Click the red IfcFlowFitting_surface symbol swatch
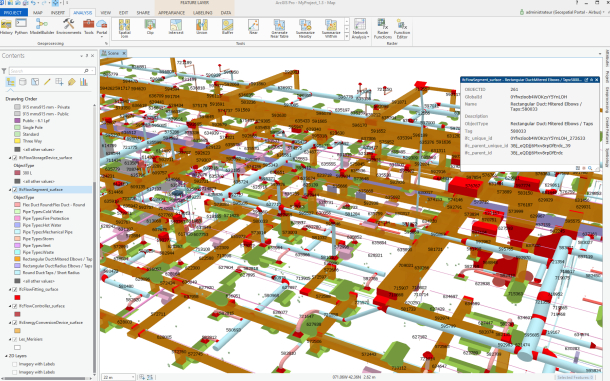610x381 pixels. pos(17,298)
